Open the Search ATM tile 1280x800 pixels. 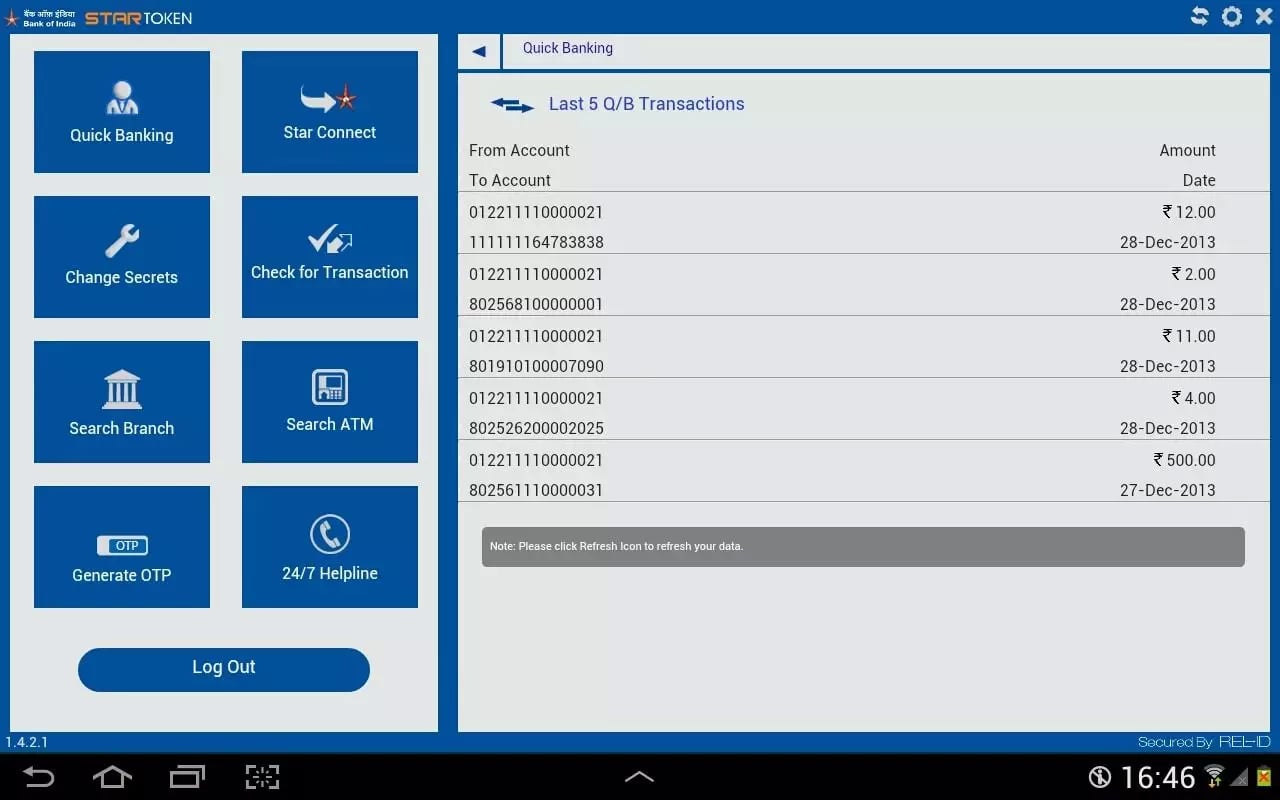point(330,402)
